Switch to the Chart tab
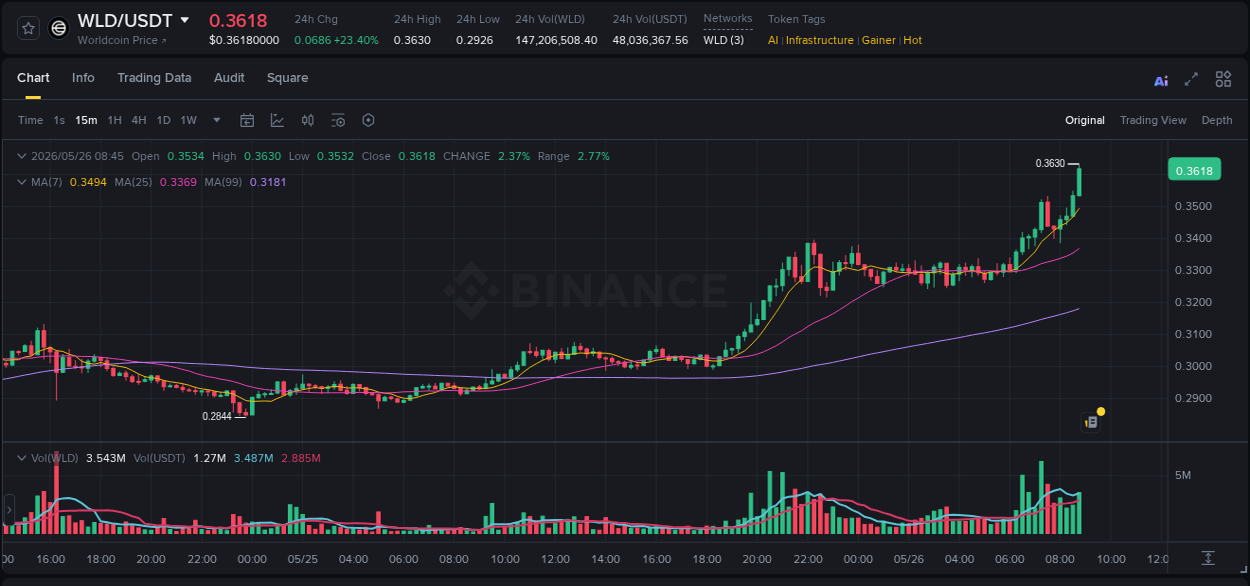The image size is (1250, 586). tap(33, 78)
